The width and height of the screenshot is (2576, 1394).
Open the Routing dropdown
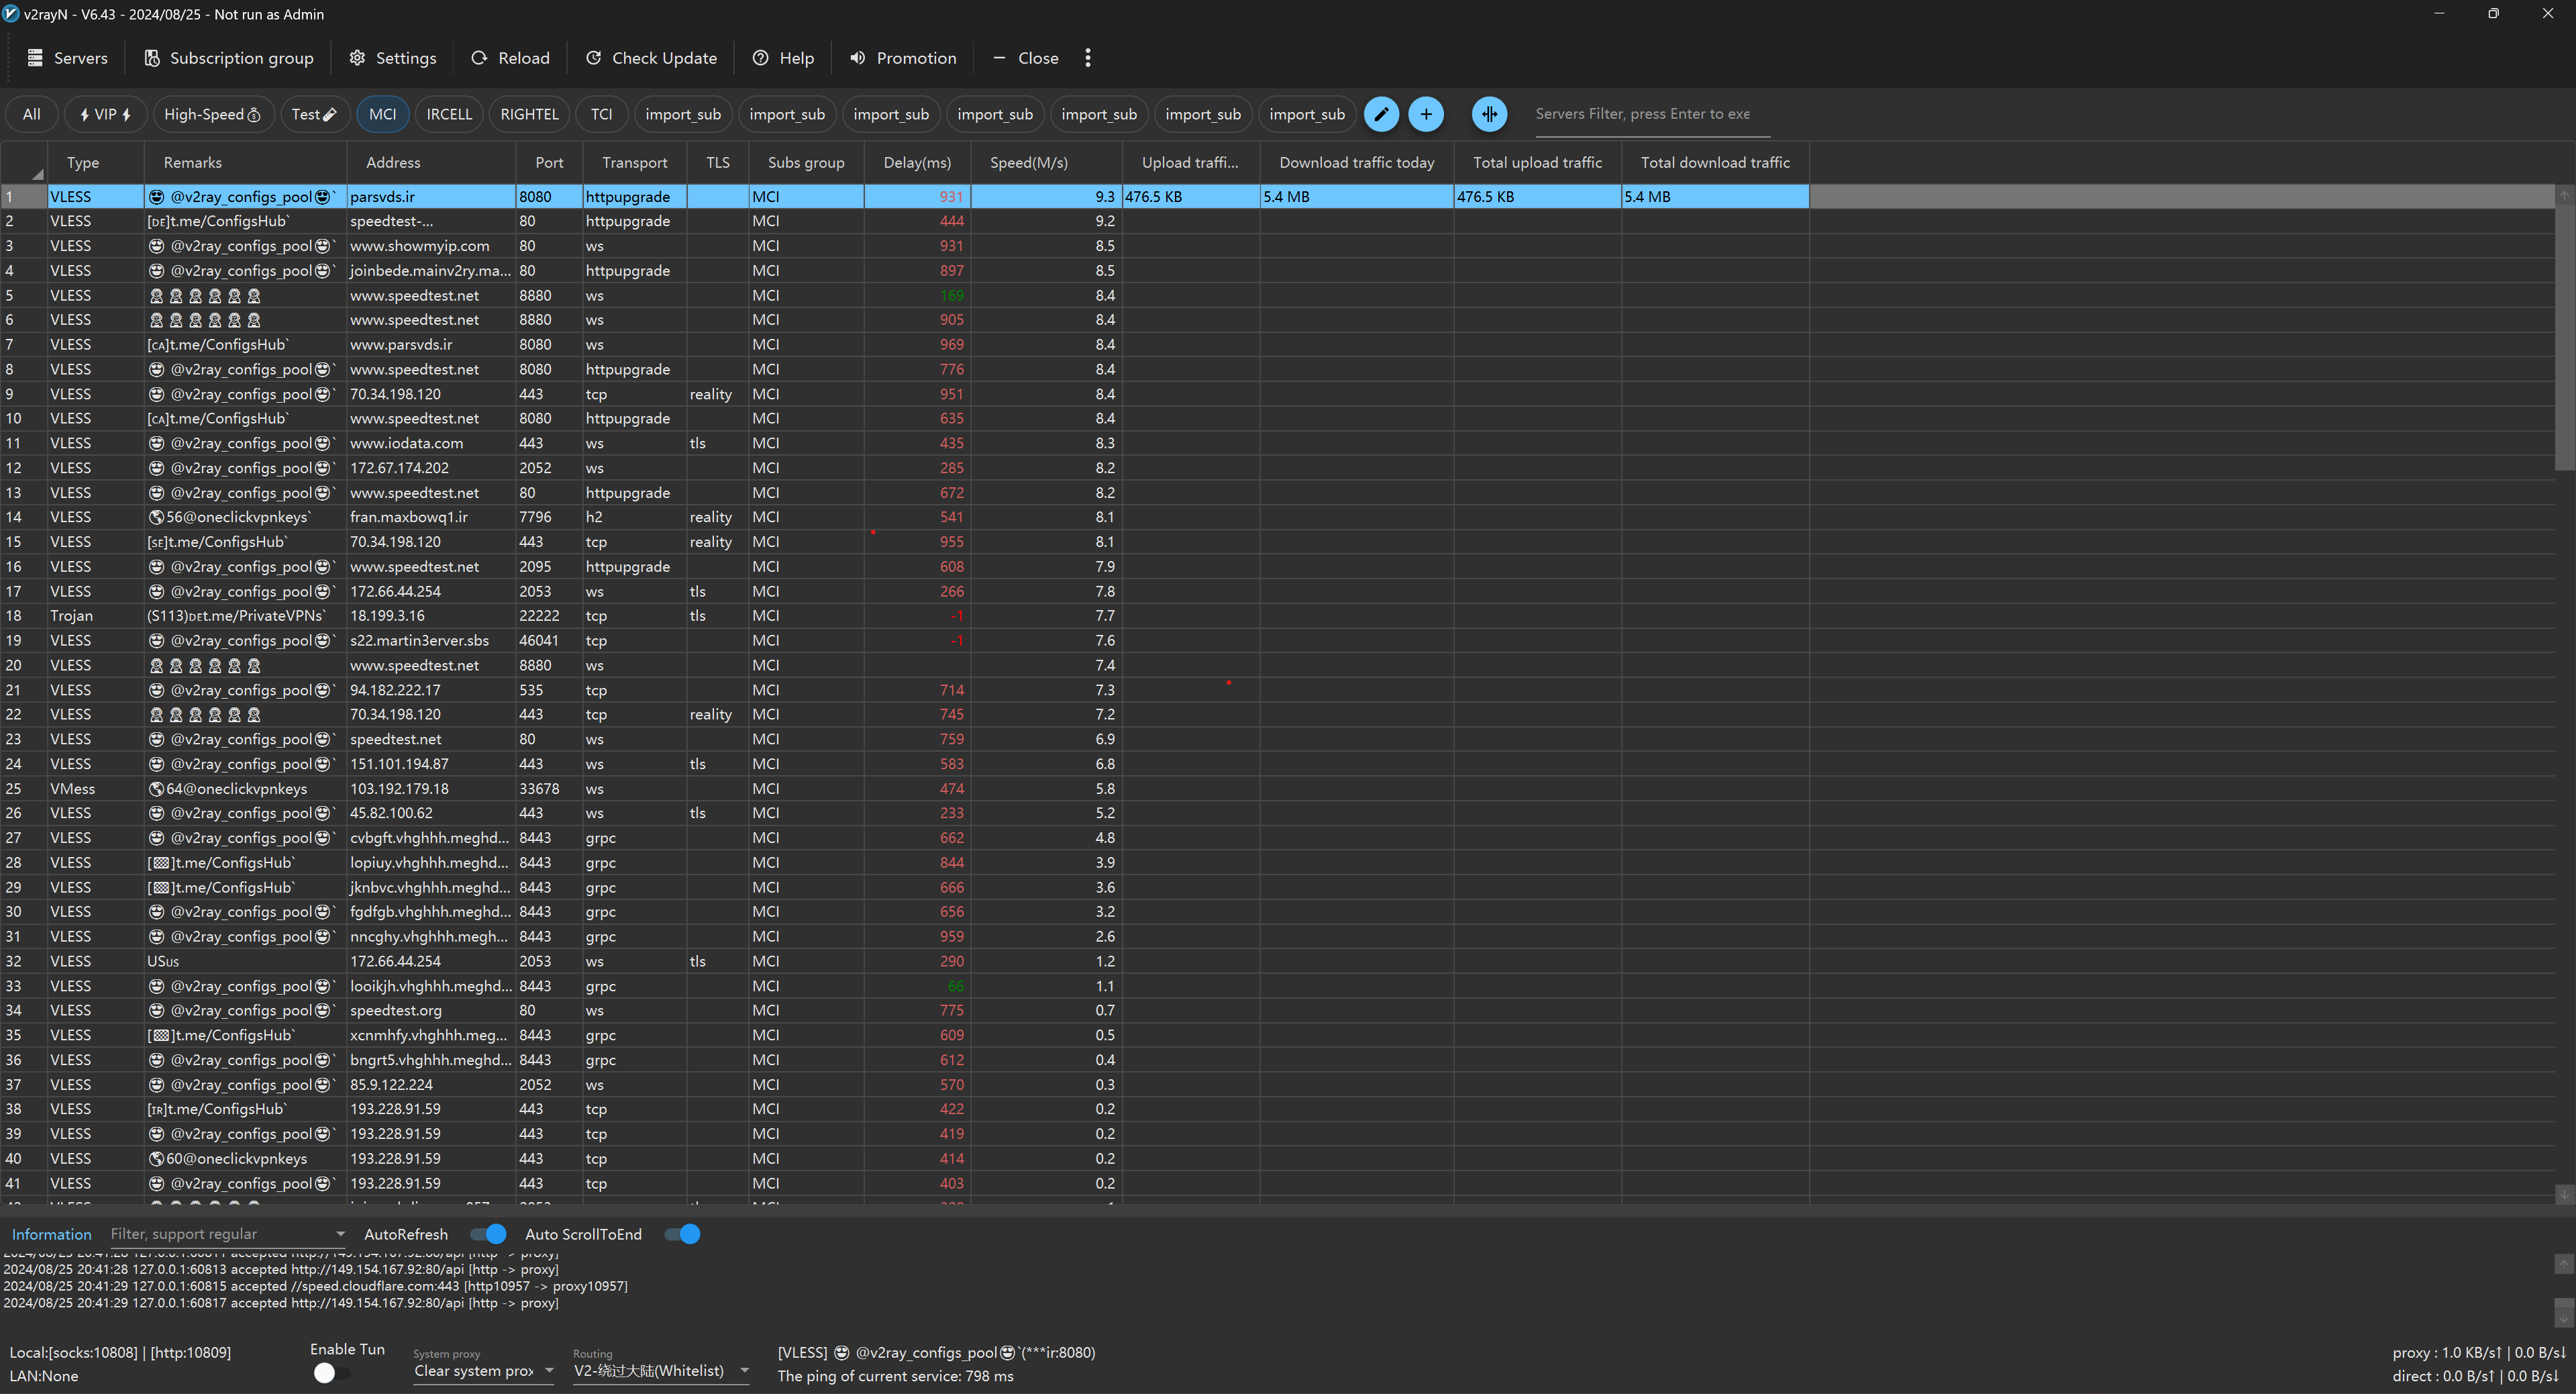pos(661,1371)
